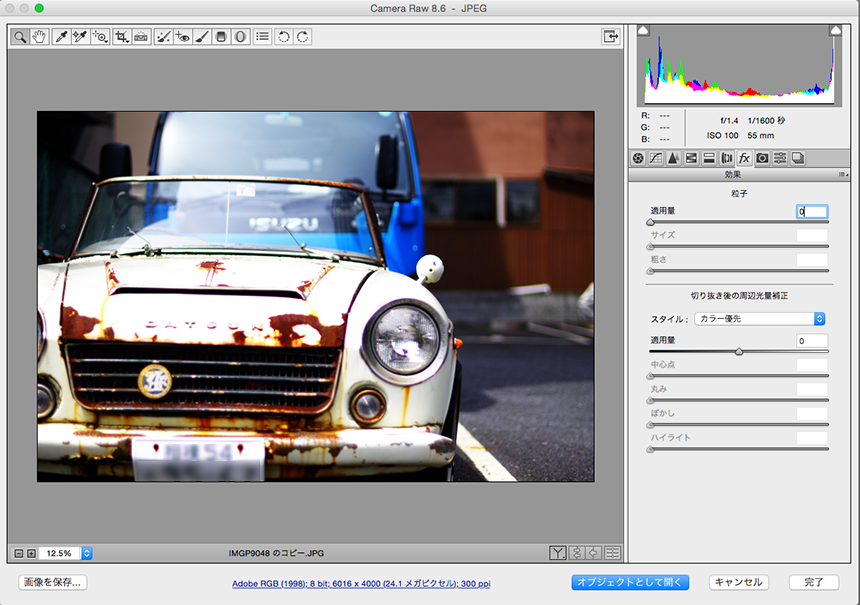
Task: Click the plus zoom in button
Action: pyautogui.click(x=31, y=553)
